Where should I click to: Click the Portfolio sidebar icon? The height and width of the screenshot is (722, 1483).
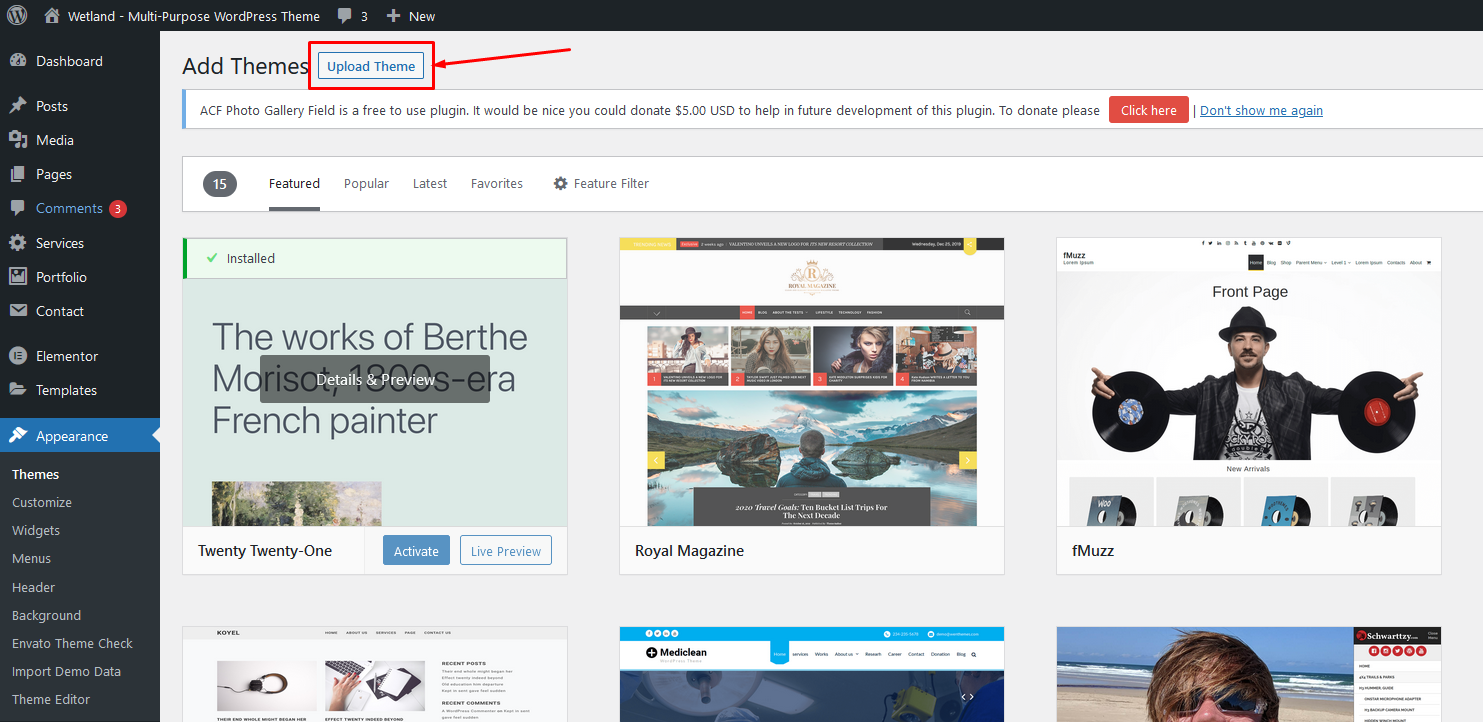click(x=18, y=277)
